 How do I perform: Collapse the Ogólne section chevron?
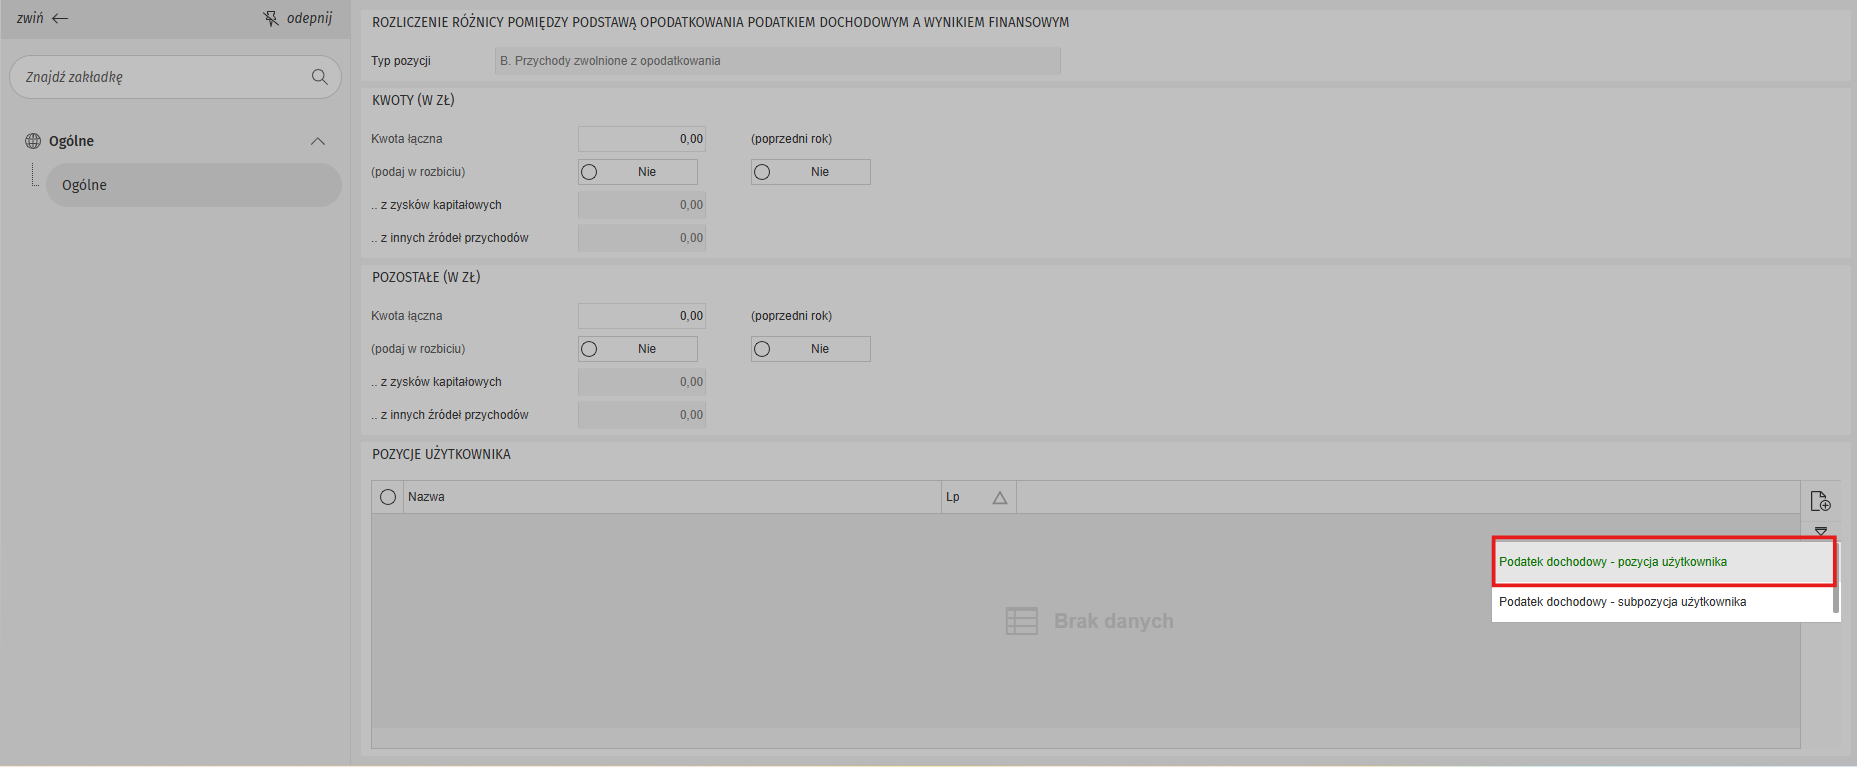[x=318, y=141]
